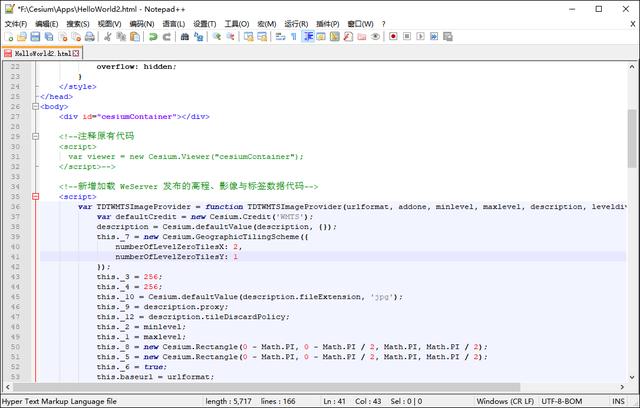The width and height of the screenshot is (640, 408).
Task: Undo the last edit with the green arrow
Action: (153, 37)
